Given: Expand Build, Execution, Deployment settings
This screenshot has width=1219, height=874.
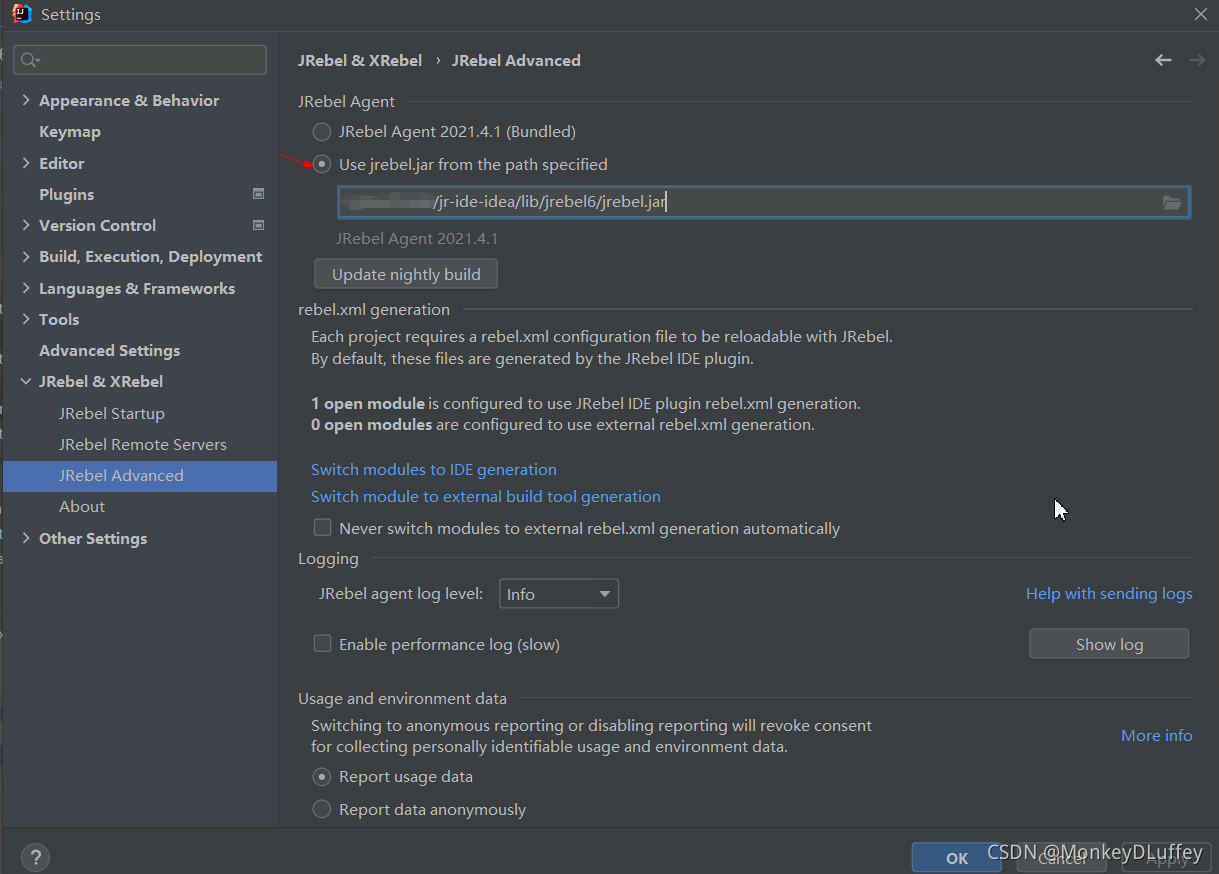Looking at the screenshot, I should tap(26, 256).
